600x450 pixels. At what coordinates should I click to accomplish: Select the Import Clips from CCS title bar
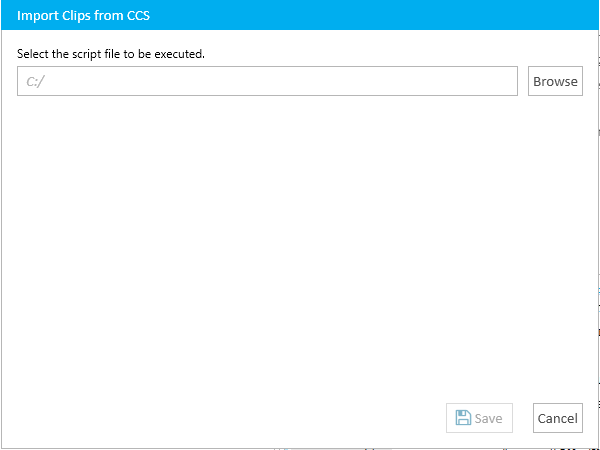coord(300,15)
